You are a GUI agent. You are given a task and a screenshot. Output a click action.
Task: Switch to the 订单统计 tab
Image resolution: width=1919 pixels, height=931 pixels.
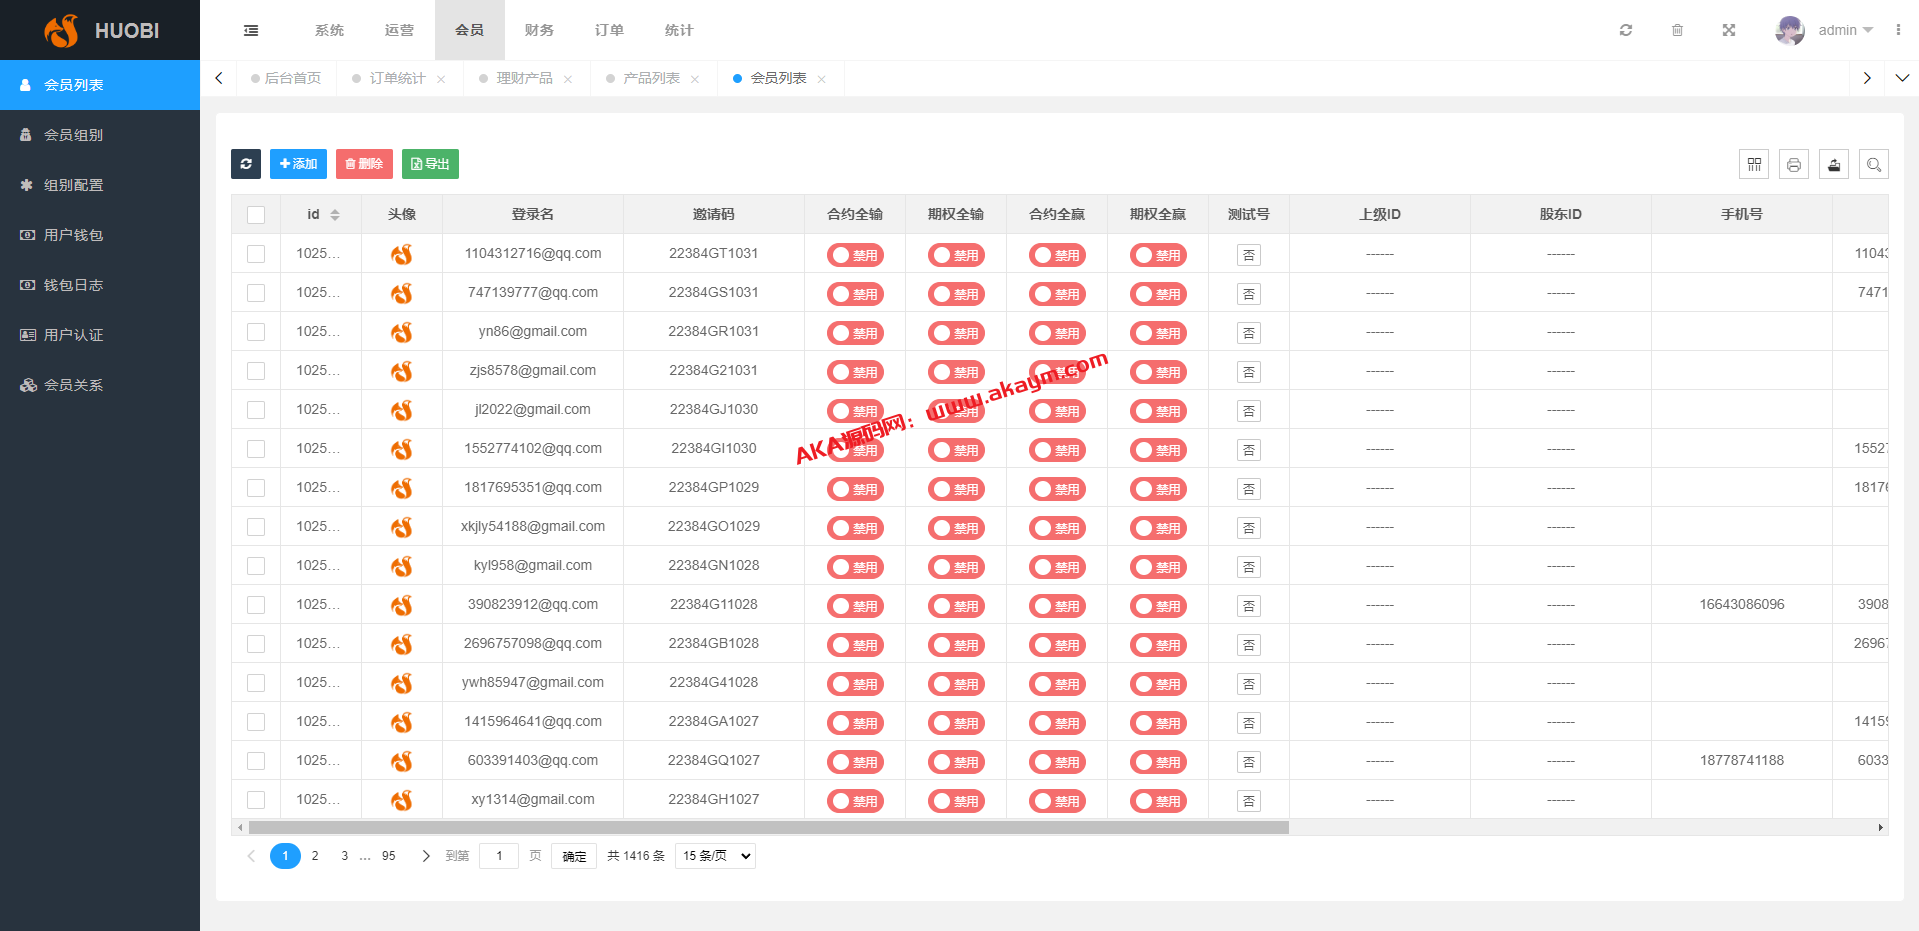pyautogui.click(x=397, y=78)
